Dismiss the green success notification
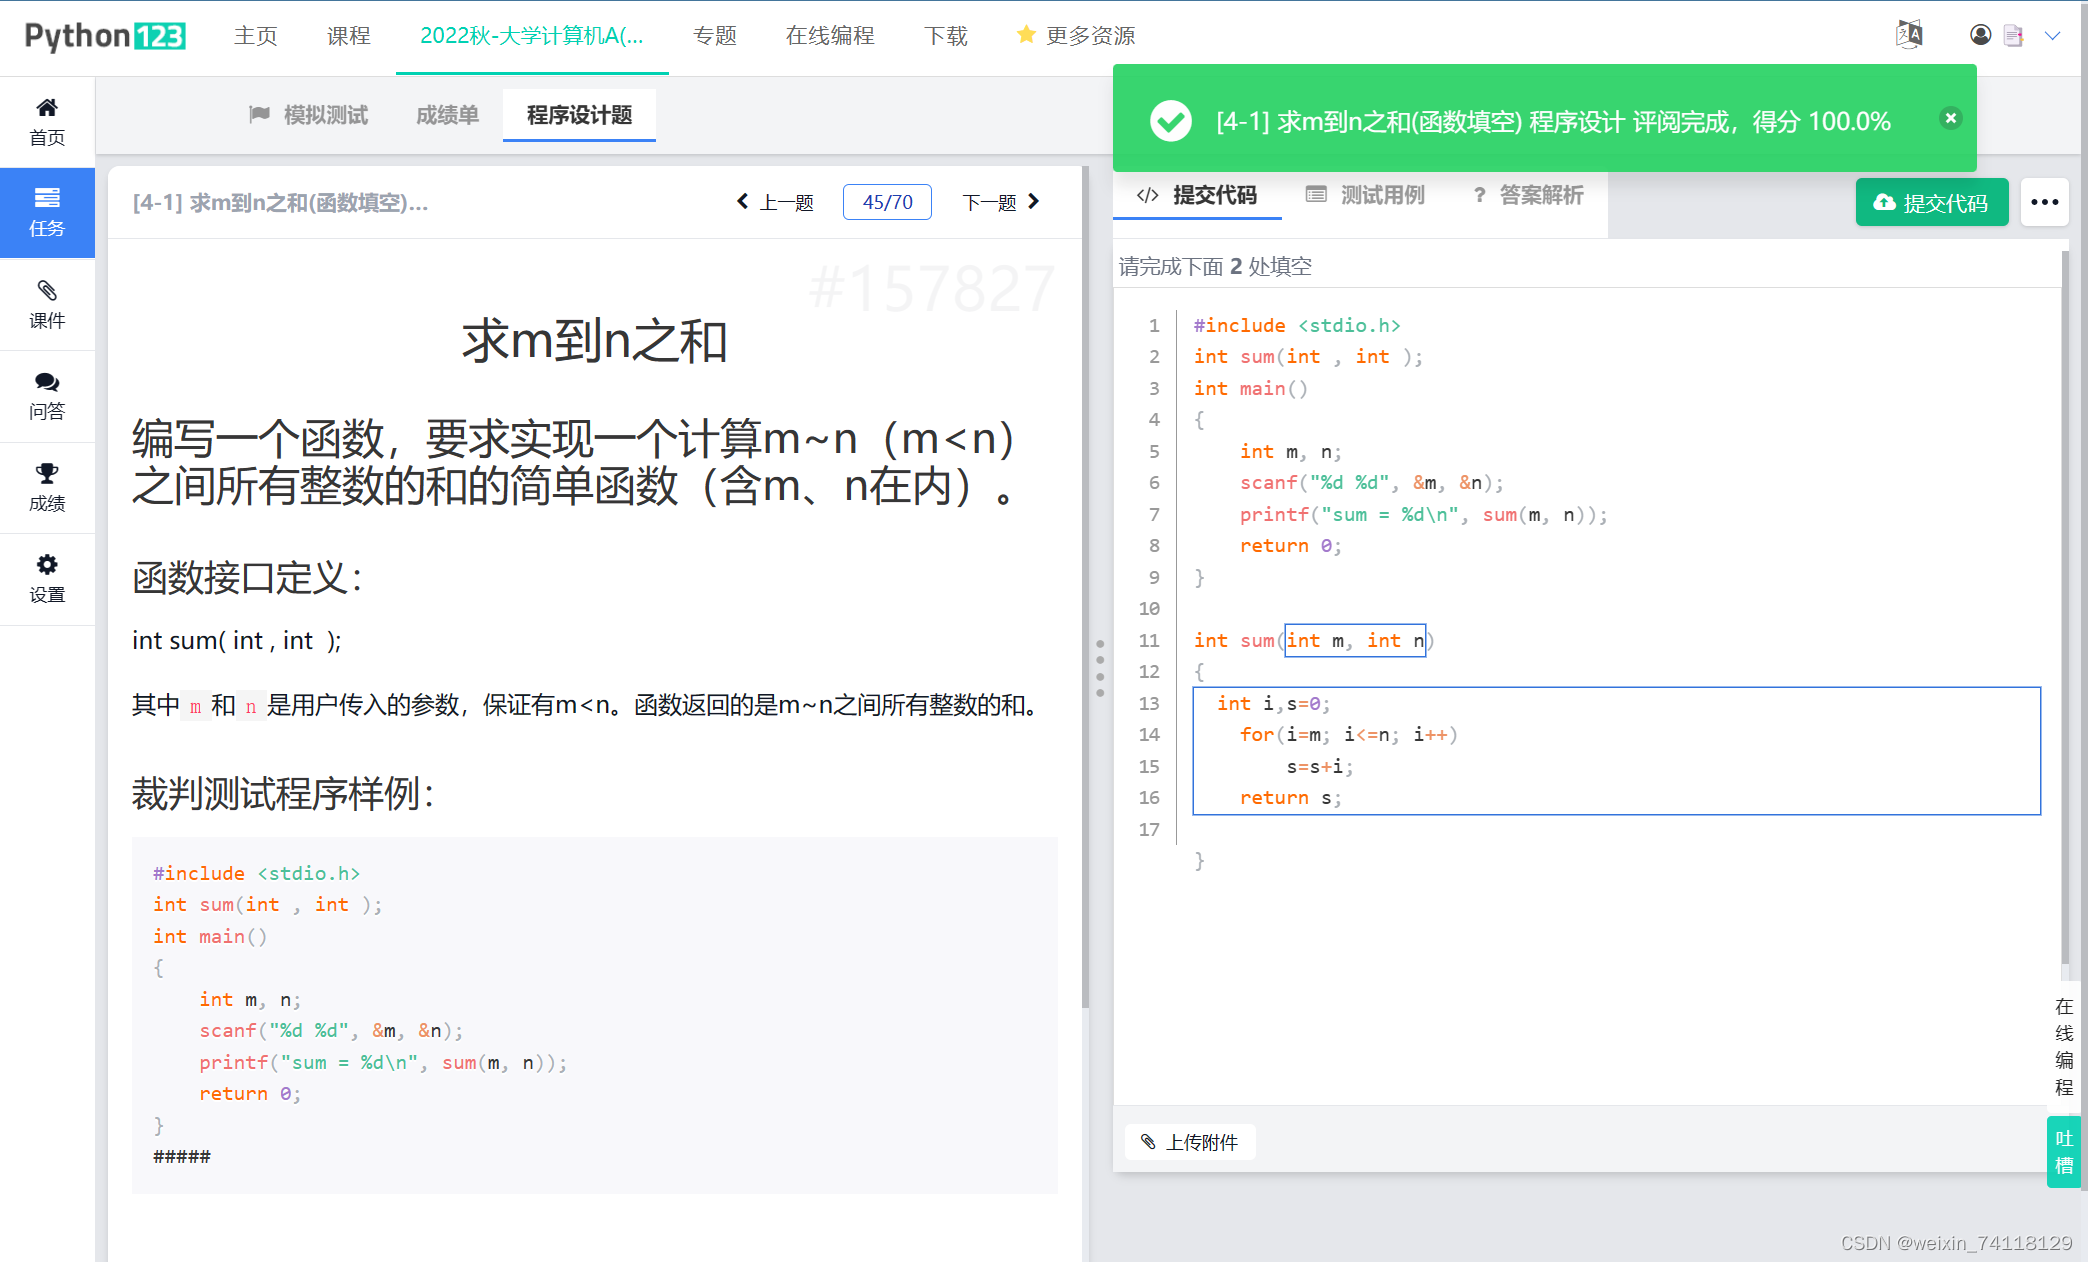The width and height of the screenshot is (2088, 1262). coord(1950,118)
